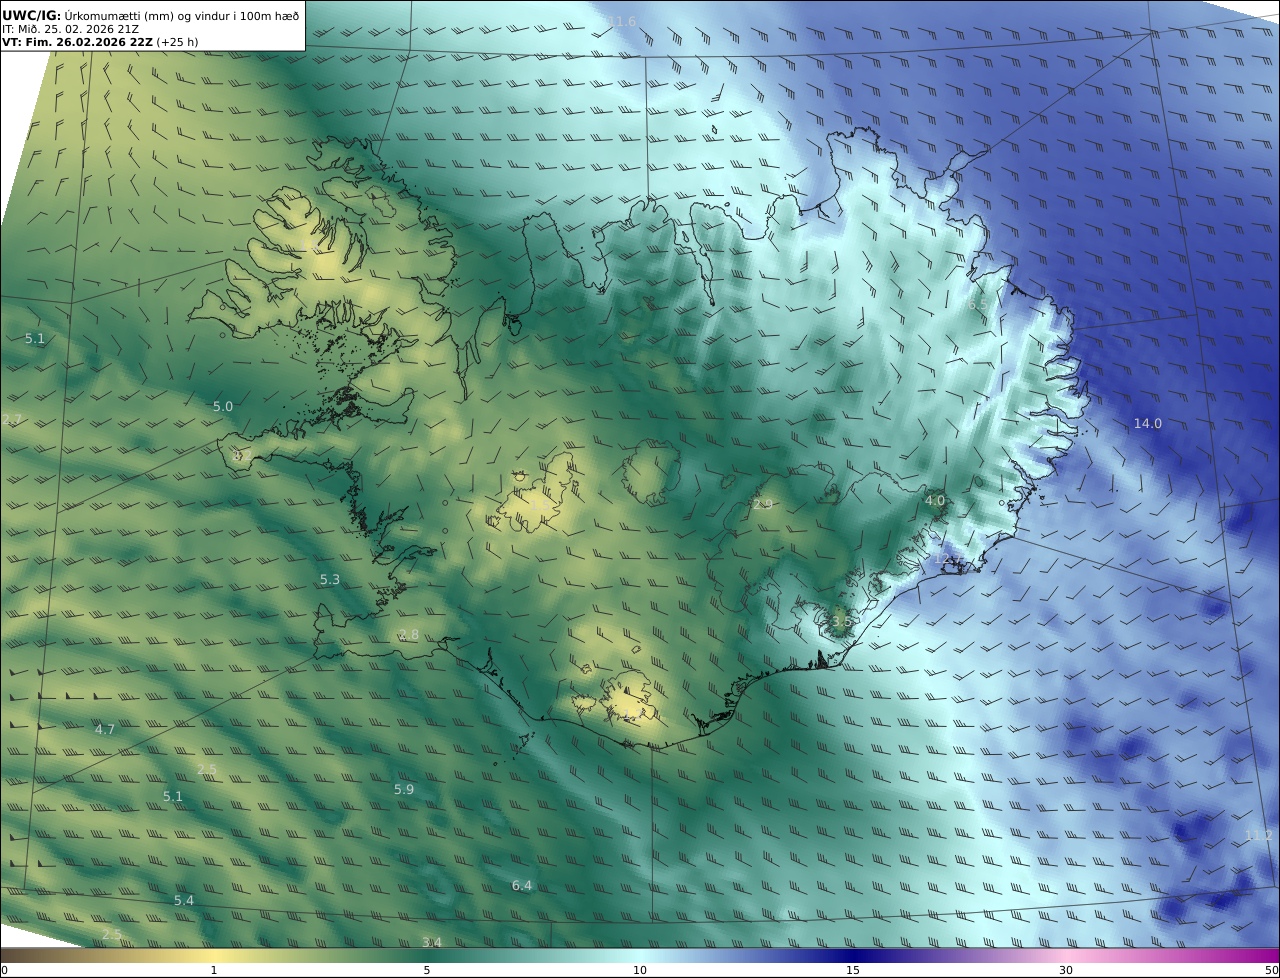Screen dimensions: 1280x978
Task: Click the 'IT: Mið. 25. 02. 2026 21Z' line
Action: [70, 29]
